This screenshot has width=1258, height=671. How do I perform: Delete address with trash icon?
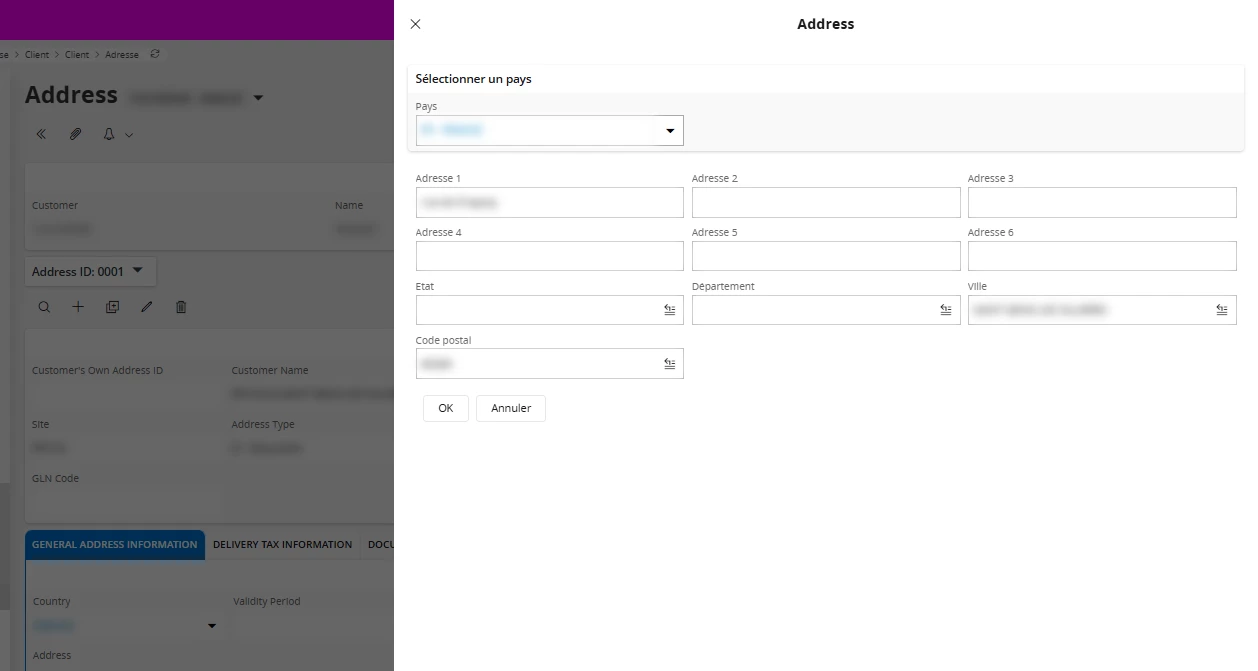click(181, 307)
